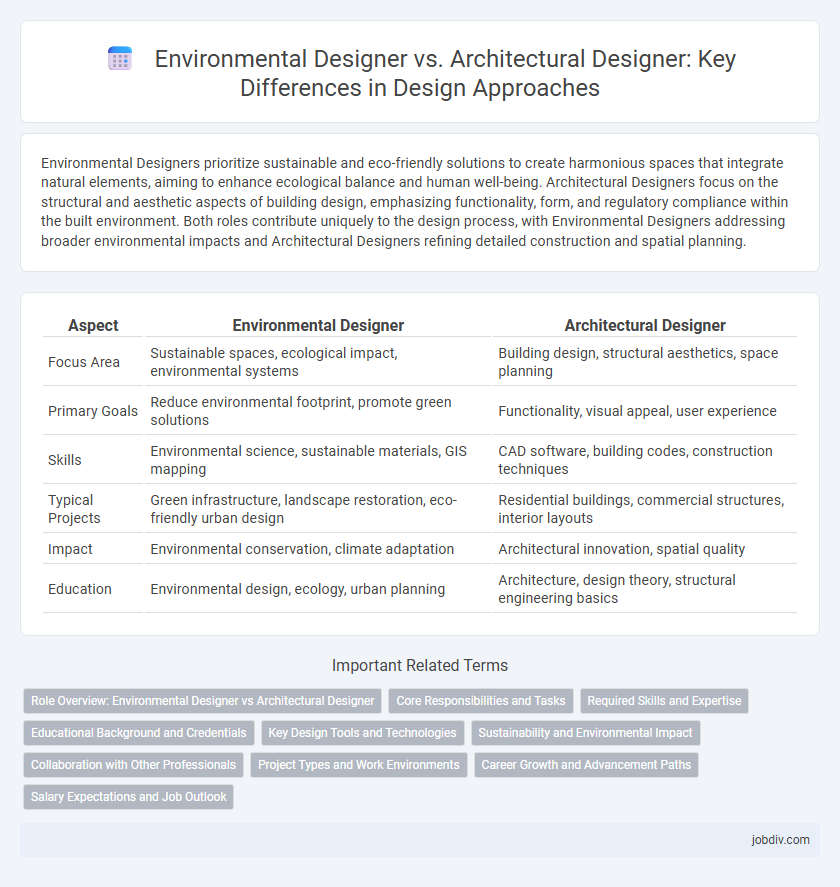This screenshot has width=840, height=887.
Task: Open 'Salary Expectations and Job Outlook' tag
Action: point(128,796)
